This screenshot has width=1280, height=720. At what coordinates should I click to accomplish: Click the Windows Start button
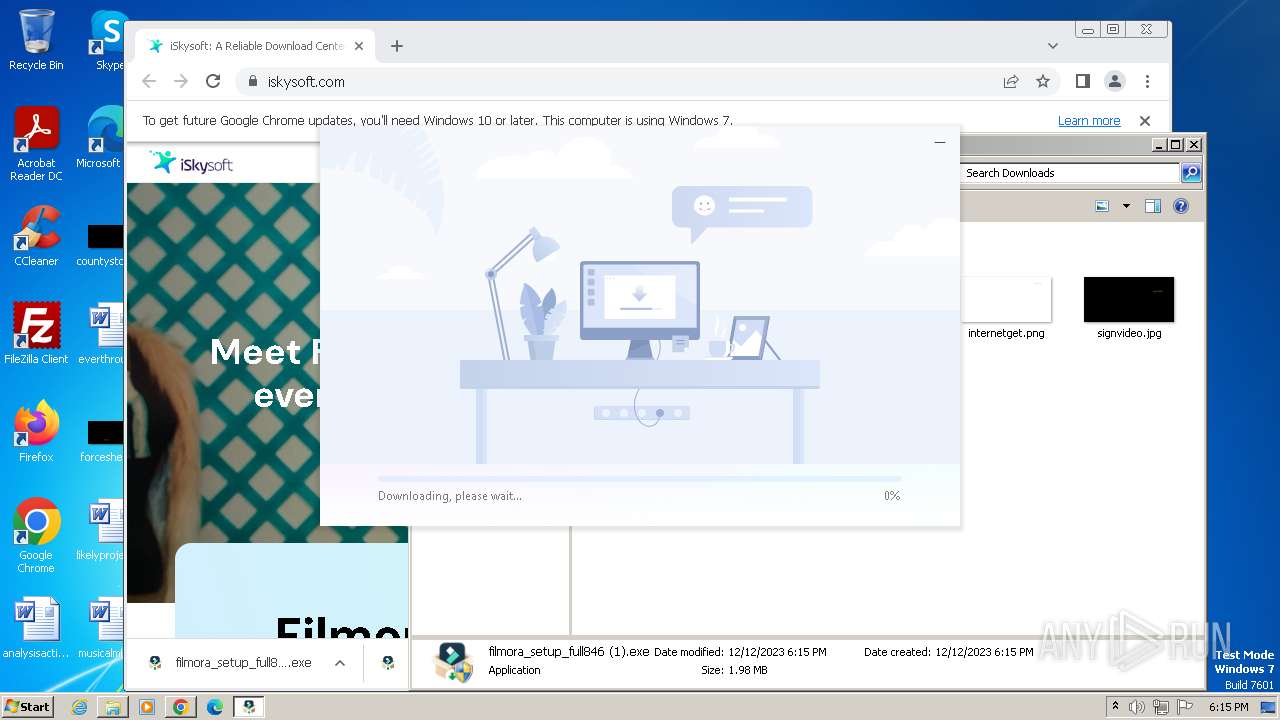tap(28, 706)
